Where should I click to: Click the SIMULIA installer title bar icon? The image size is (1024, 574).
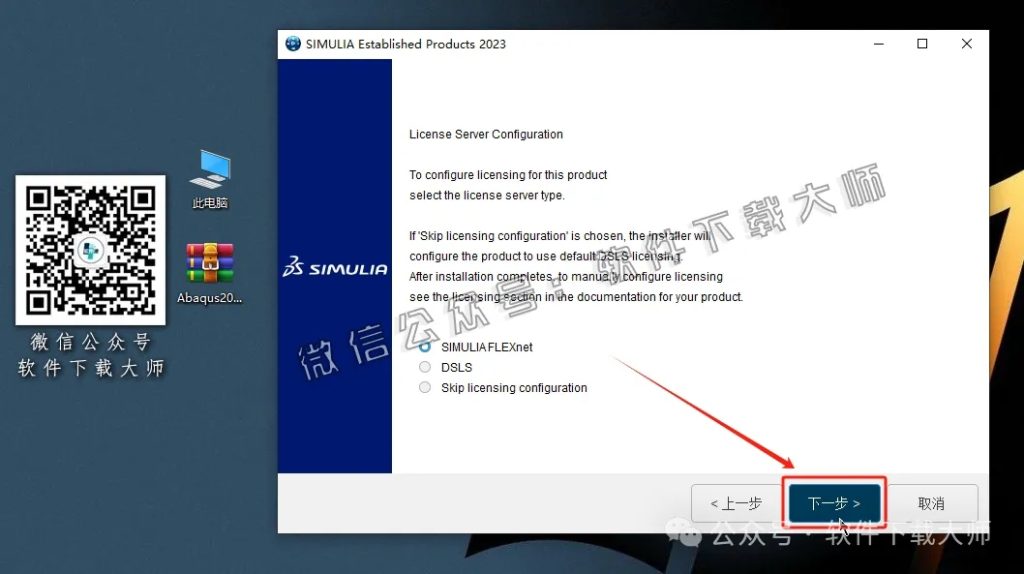tap(293, 44)
